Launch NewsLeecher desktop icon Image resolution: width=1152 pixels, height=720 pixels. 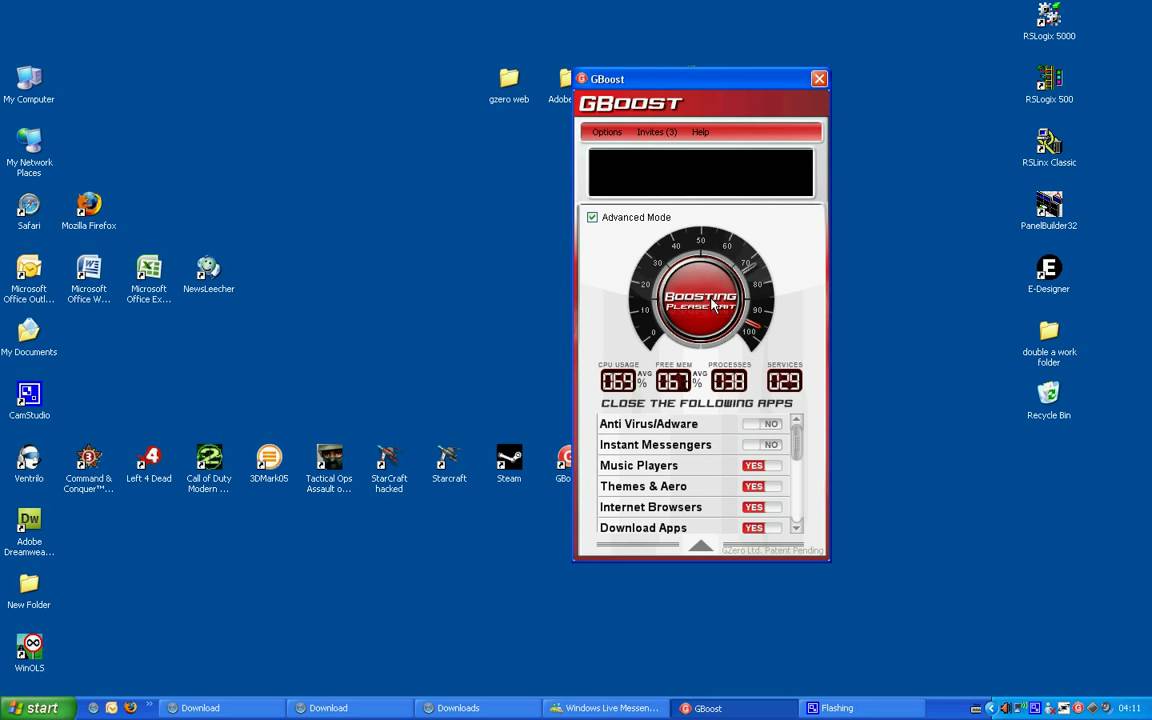pyautogui.click(x=209, y=274)
